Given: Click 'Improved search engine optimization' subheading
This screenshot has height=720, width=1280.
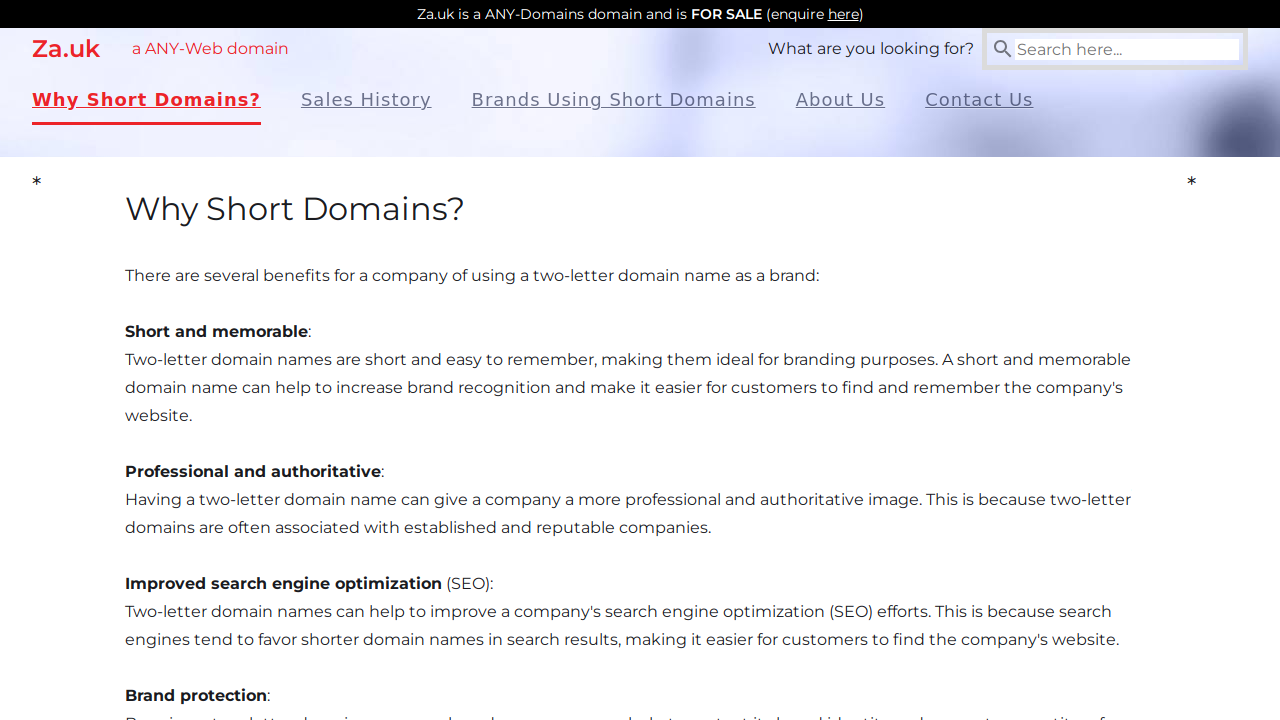Looking at the screenshot, I should coord(283,584).
